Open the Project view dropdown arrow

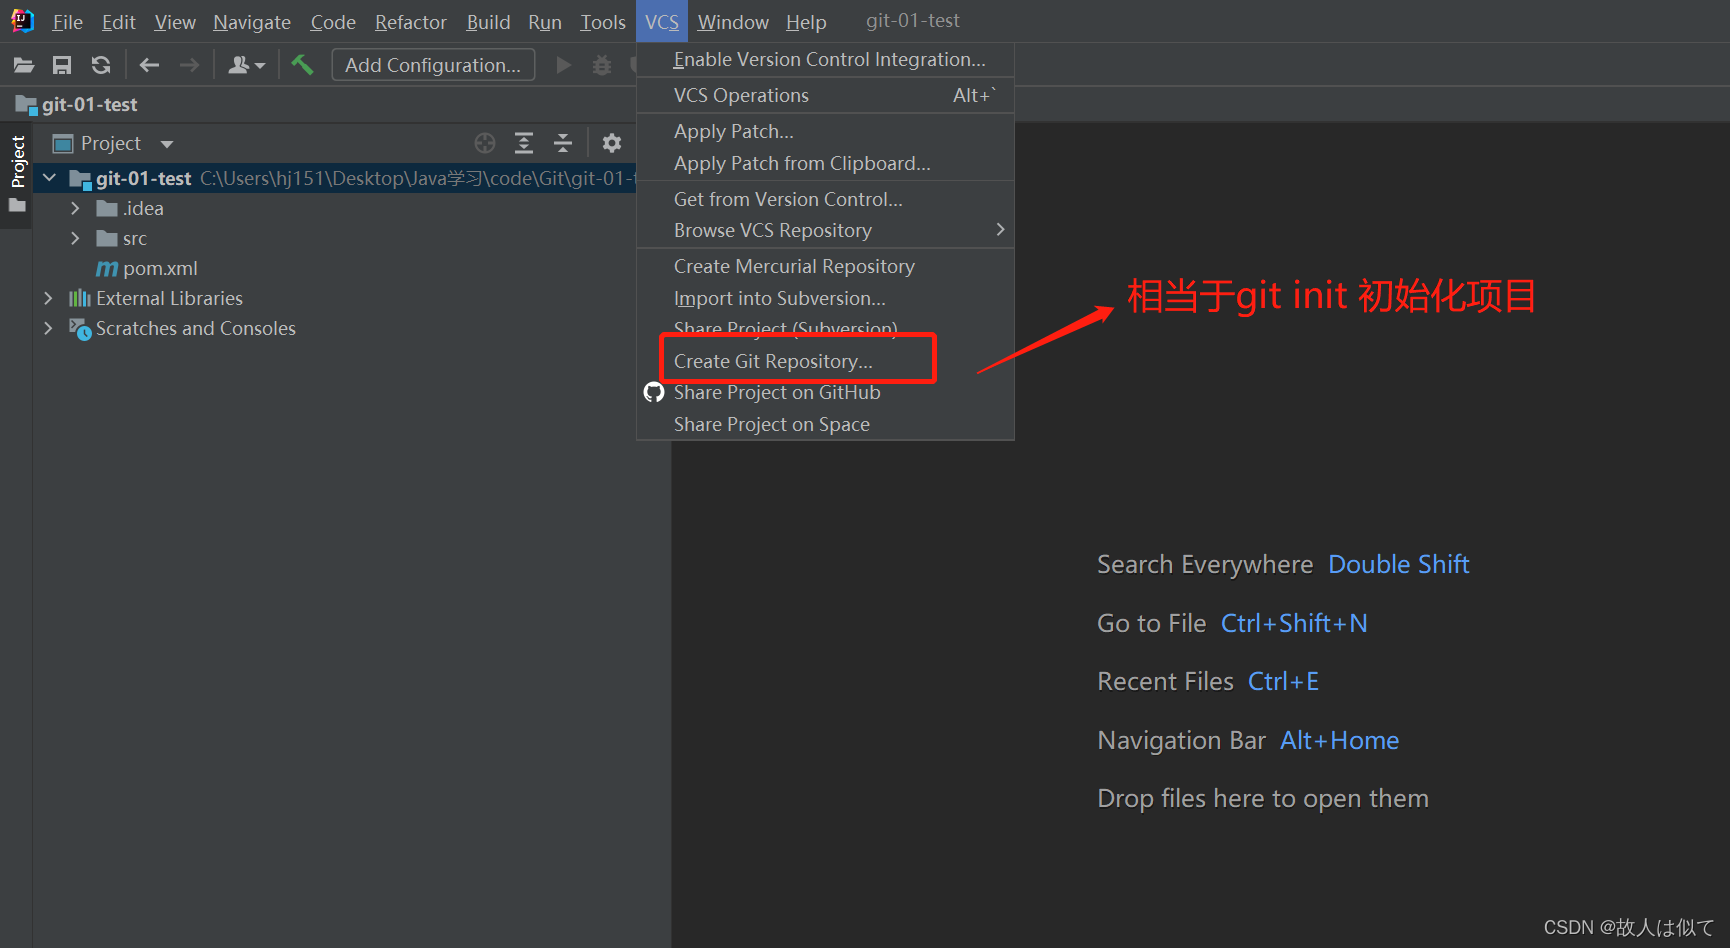[x=167, y=144]
